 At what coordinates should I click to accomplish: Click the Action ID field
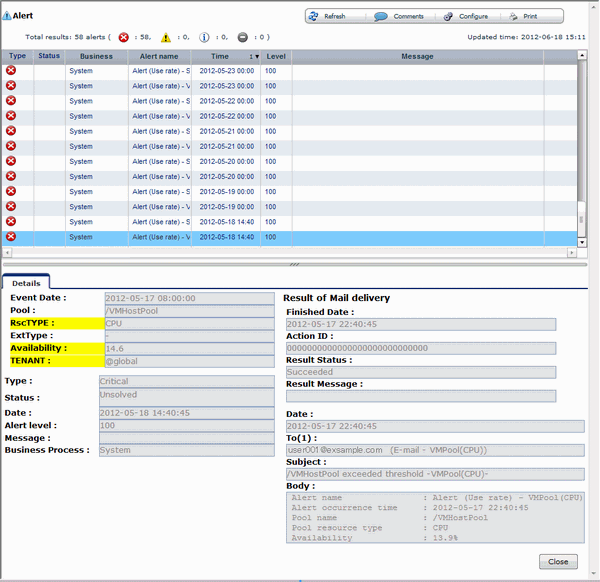pyautogui.click(x=421, y=348)
